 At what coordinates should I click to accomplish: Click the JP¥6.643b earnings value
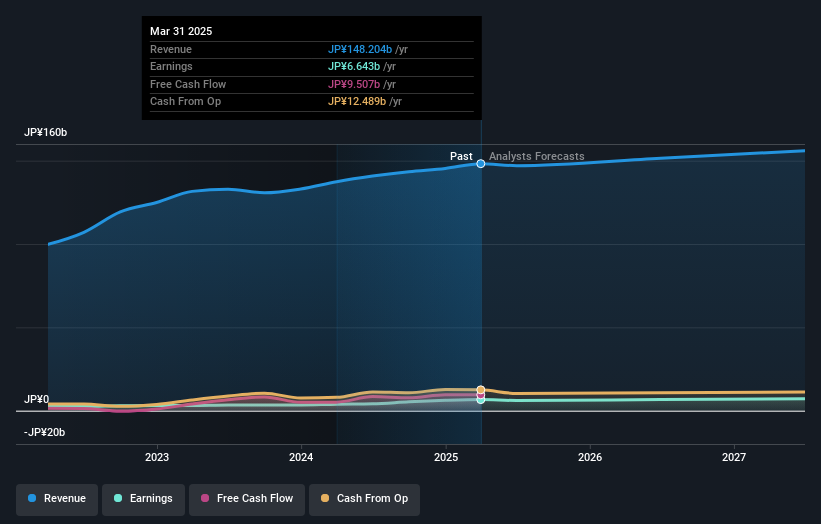tap(354, 66)
